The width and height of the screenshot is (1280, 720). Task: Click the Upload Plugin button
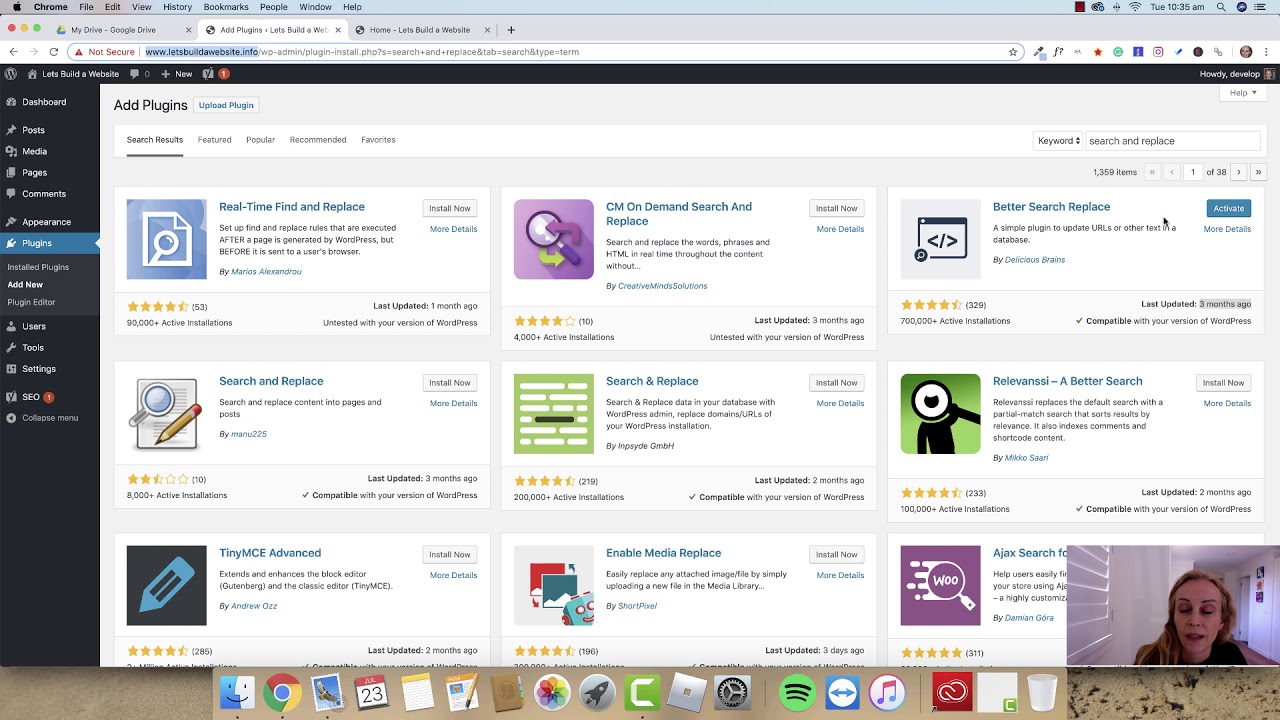pyautogui.click(x=226, y=105)
